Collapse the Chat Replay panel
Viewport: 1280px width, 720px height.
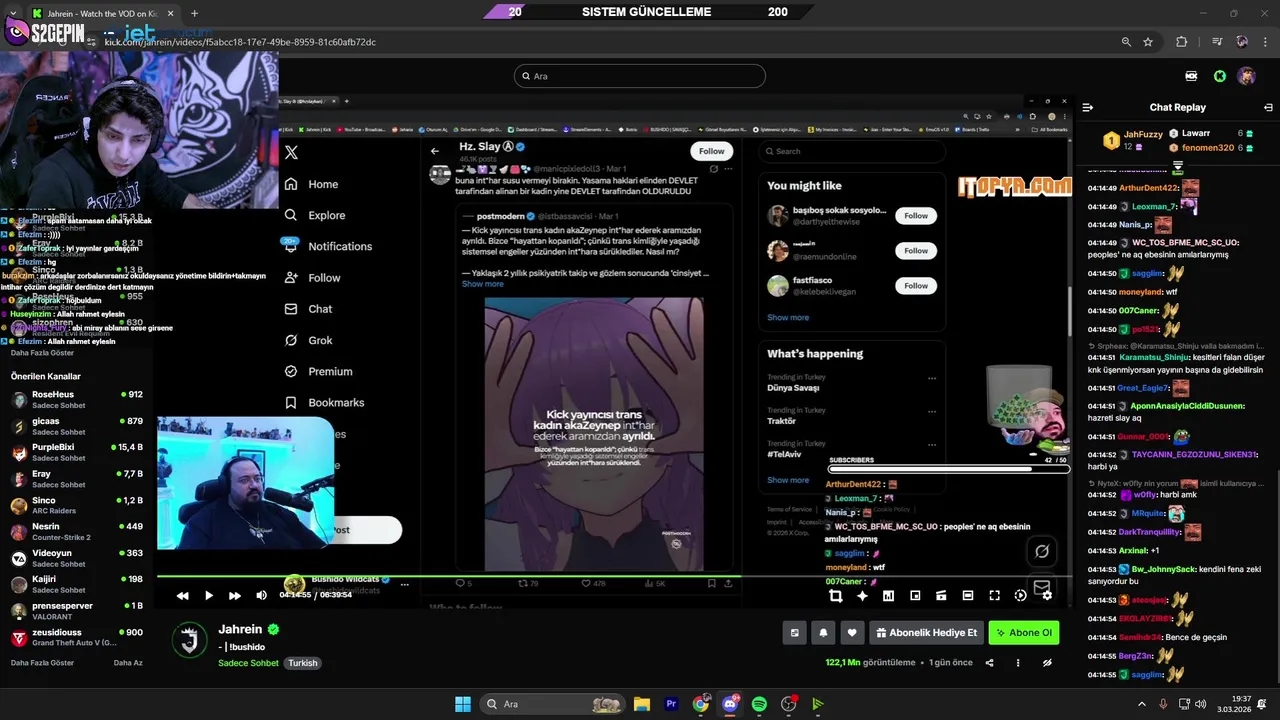(x=1088, y=107)
